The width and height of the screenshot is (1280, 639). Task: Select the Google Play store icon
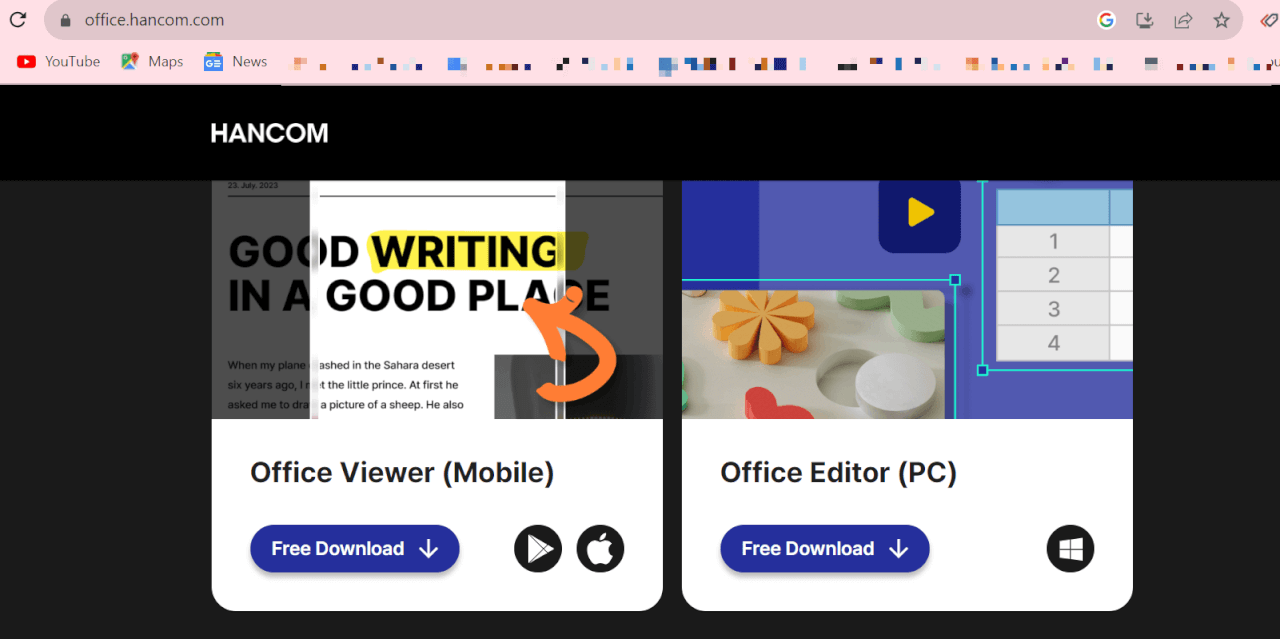click(x=537, y=548)
